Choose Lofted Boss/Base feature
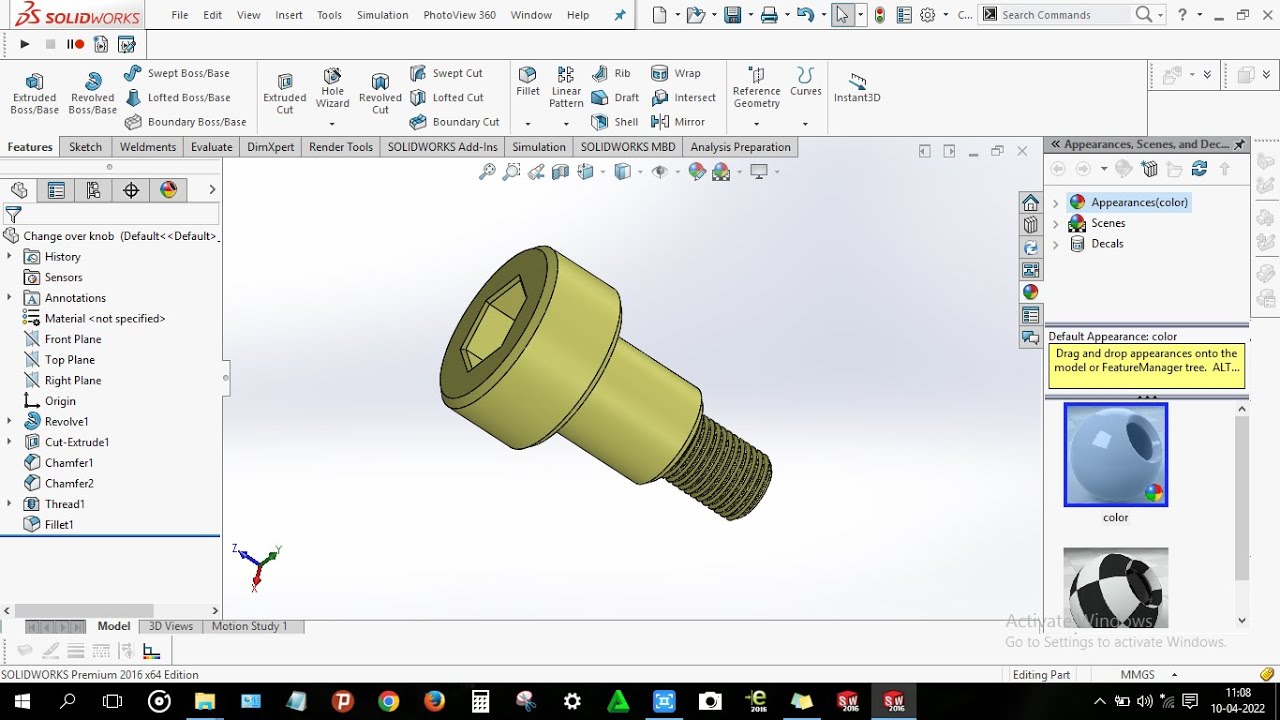 pos(177,97)
